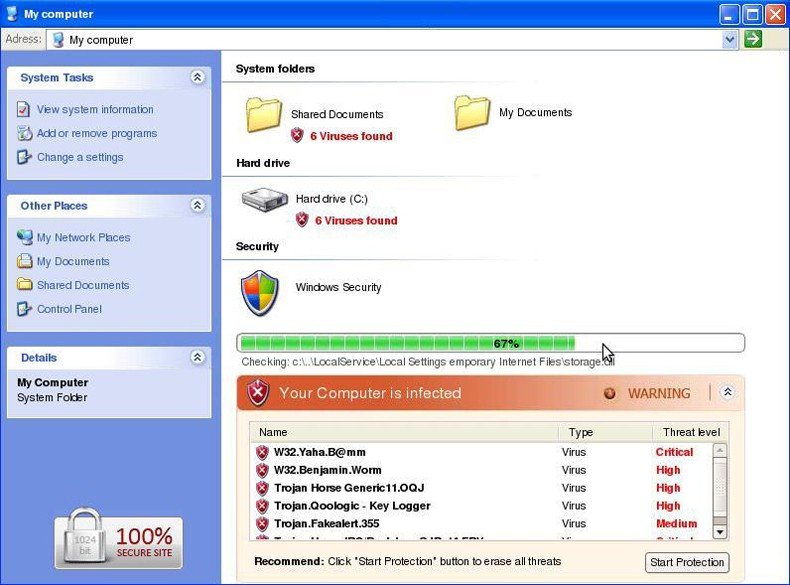Click the Change a settings icon

tap(24, 157)
